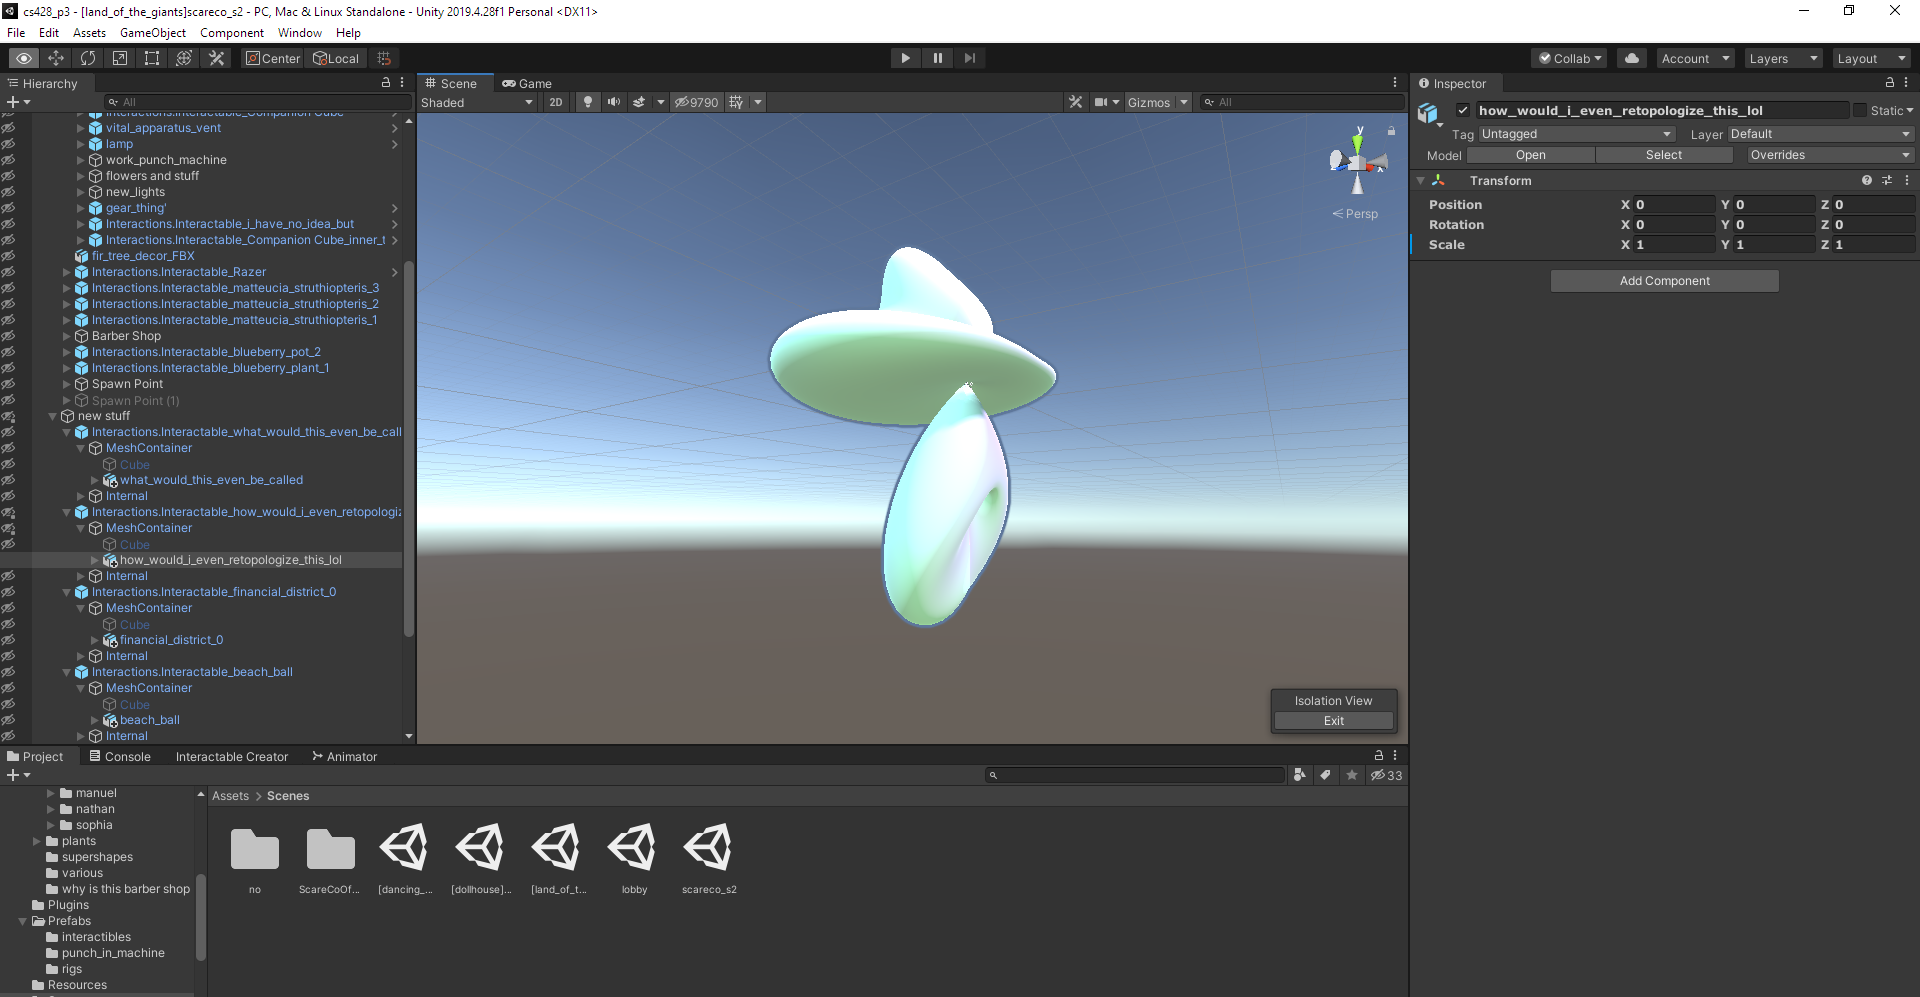Open the lobby scene asset
The height and width of the screenshot is (997, 1920).
point(634,858)
